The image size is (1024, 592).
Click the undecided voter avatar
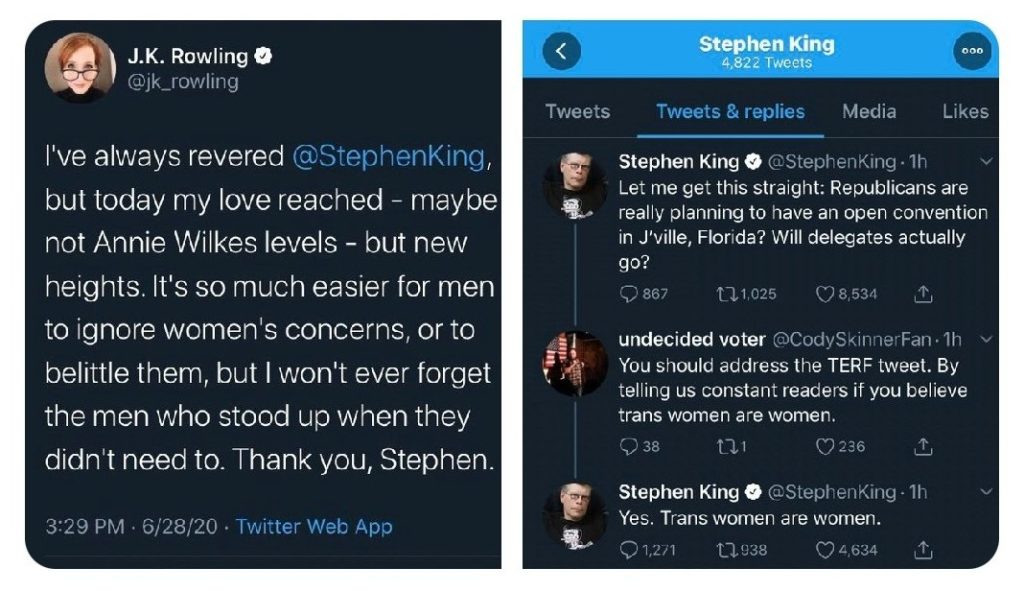point(575,363)
